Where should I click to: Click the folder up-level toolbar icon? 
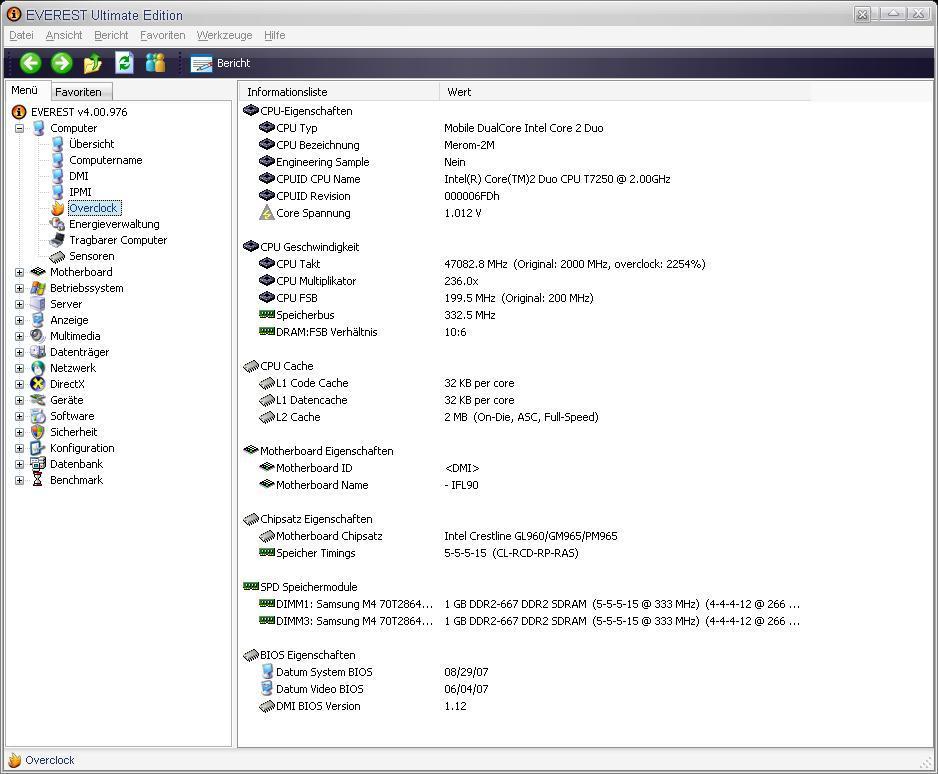[93, 63]
